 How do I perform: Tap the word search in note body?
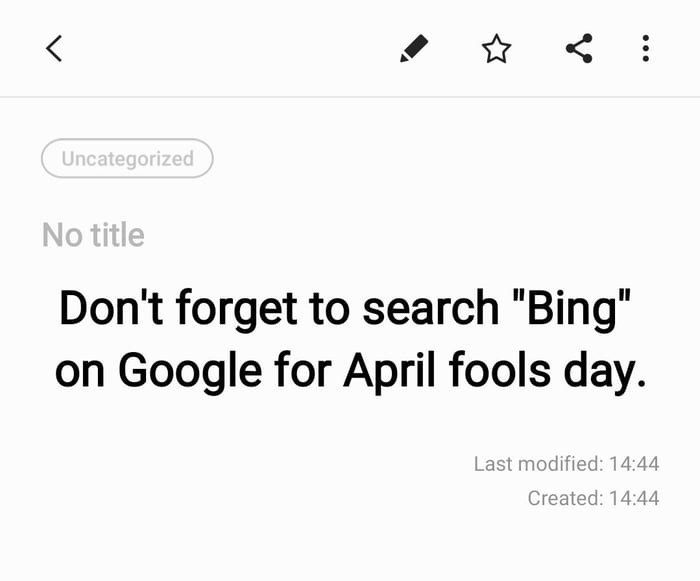[x=431, y=308]
